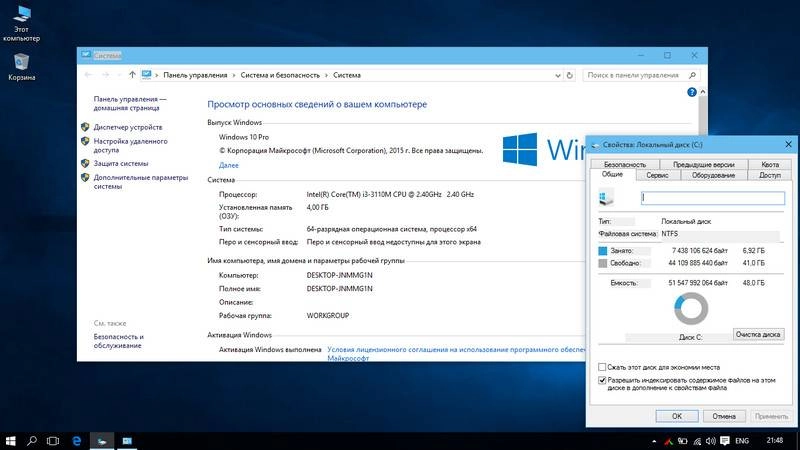Click the refresh icon next to address bar
Screen dimensions: 800x450
570,76
